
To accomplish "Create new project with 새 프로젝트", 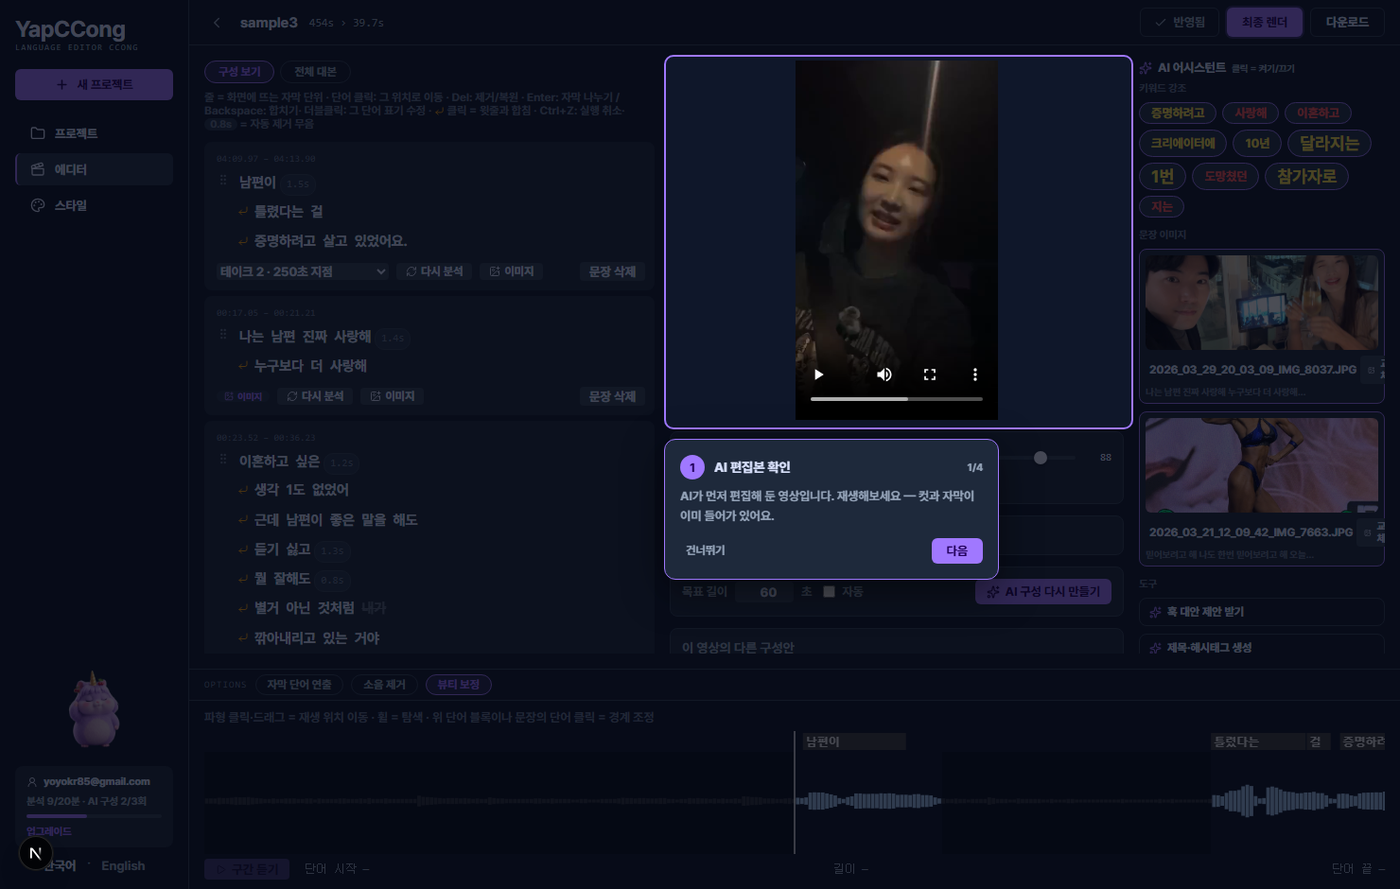I will tap(94, 84).
